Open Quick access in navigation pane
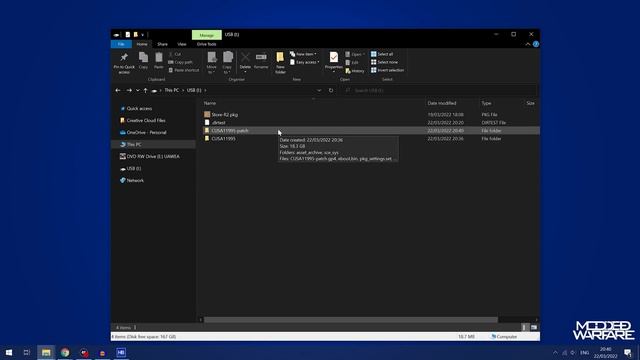 (x=139, y=109)
